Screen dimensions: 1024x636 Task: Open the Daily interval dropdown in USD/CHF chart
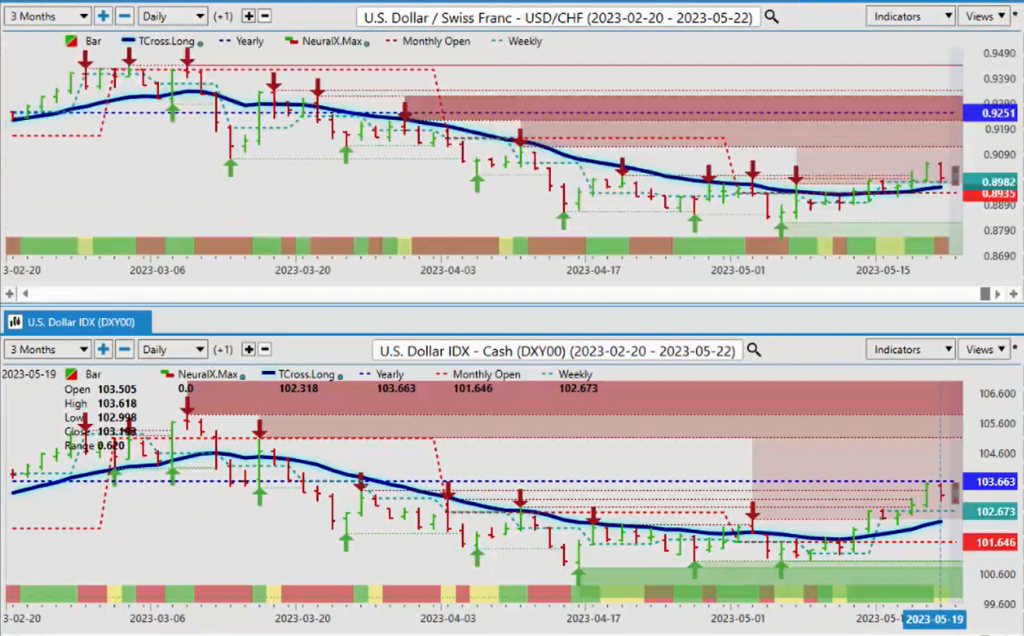point(173,16)
